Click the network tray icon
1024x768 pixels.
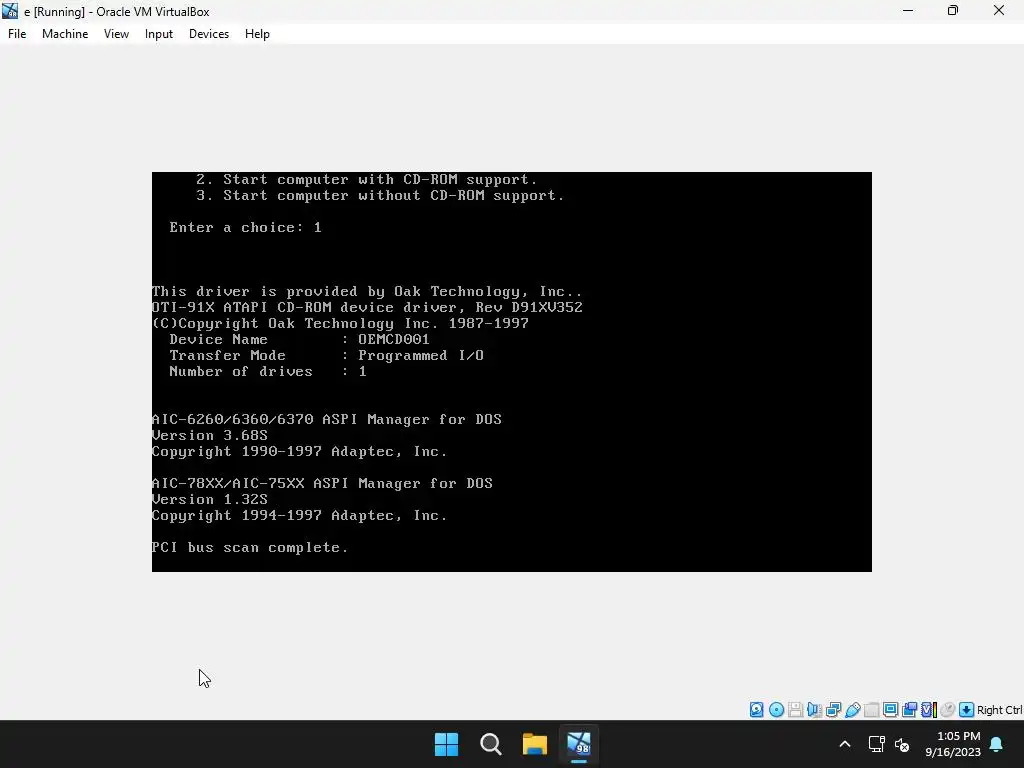876,744
